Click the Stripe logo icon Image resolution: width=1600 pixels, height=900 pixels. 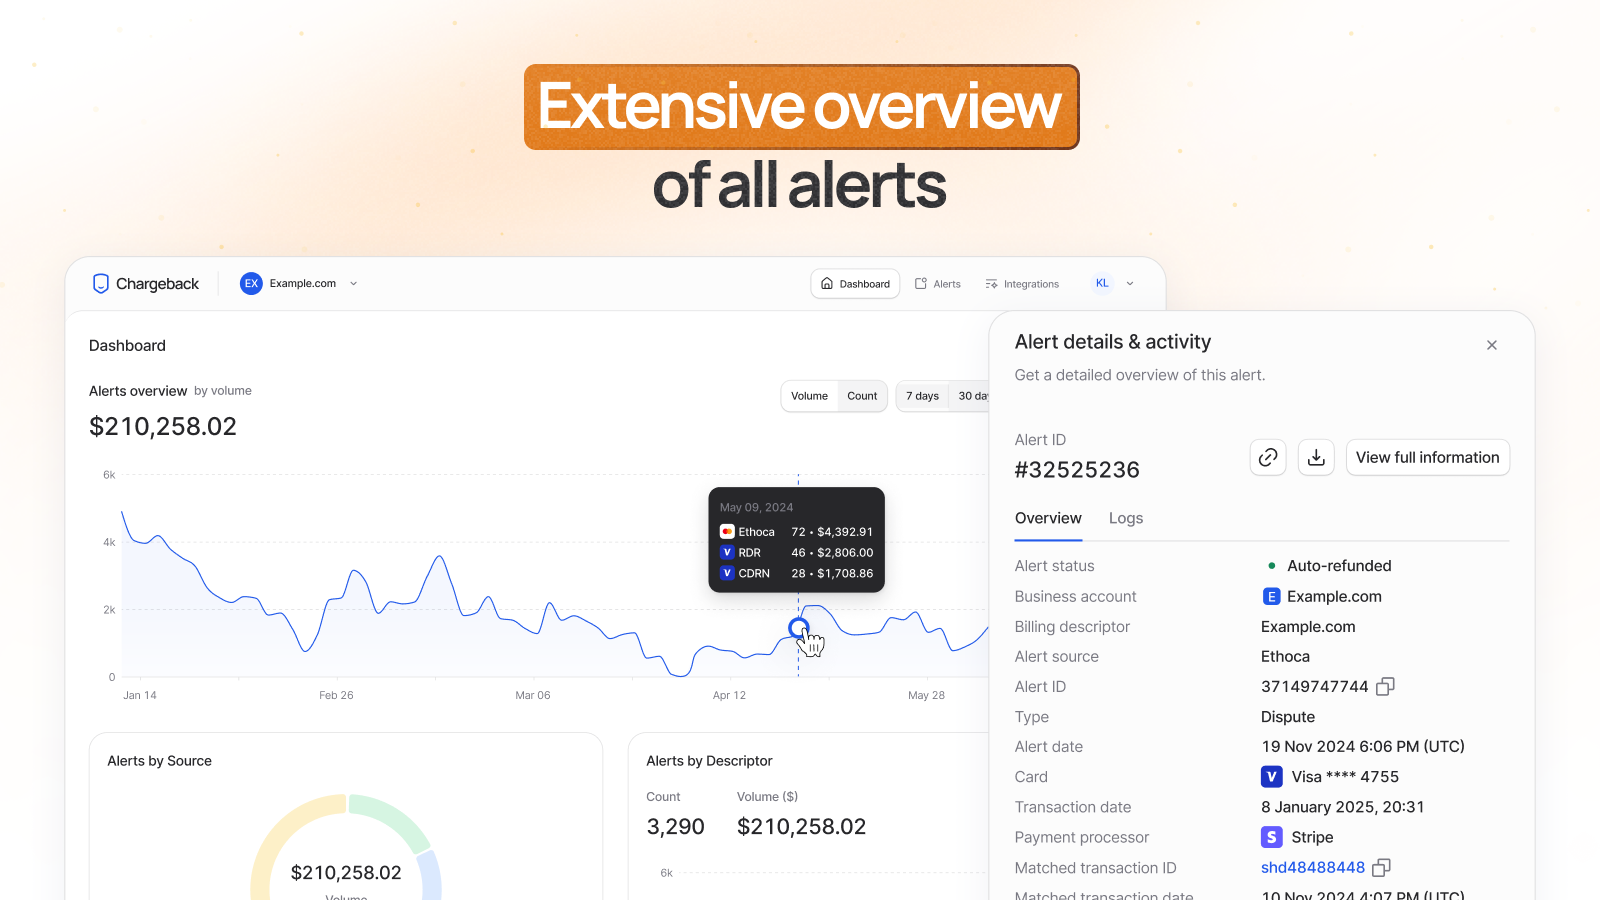[x=1272, y=837]
